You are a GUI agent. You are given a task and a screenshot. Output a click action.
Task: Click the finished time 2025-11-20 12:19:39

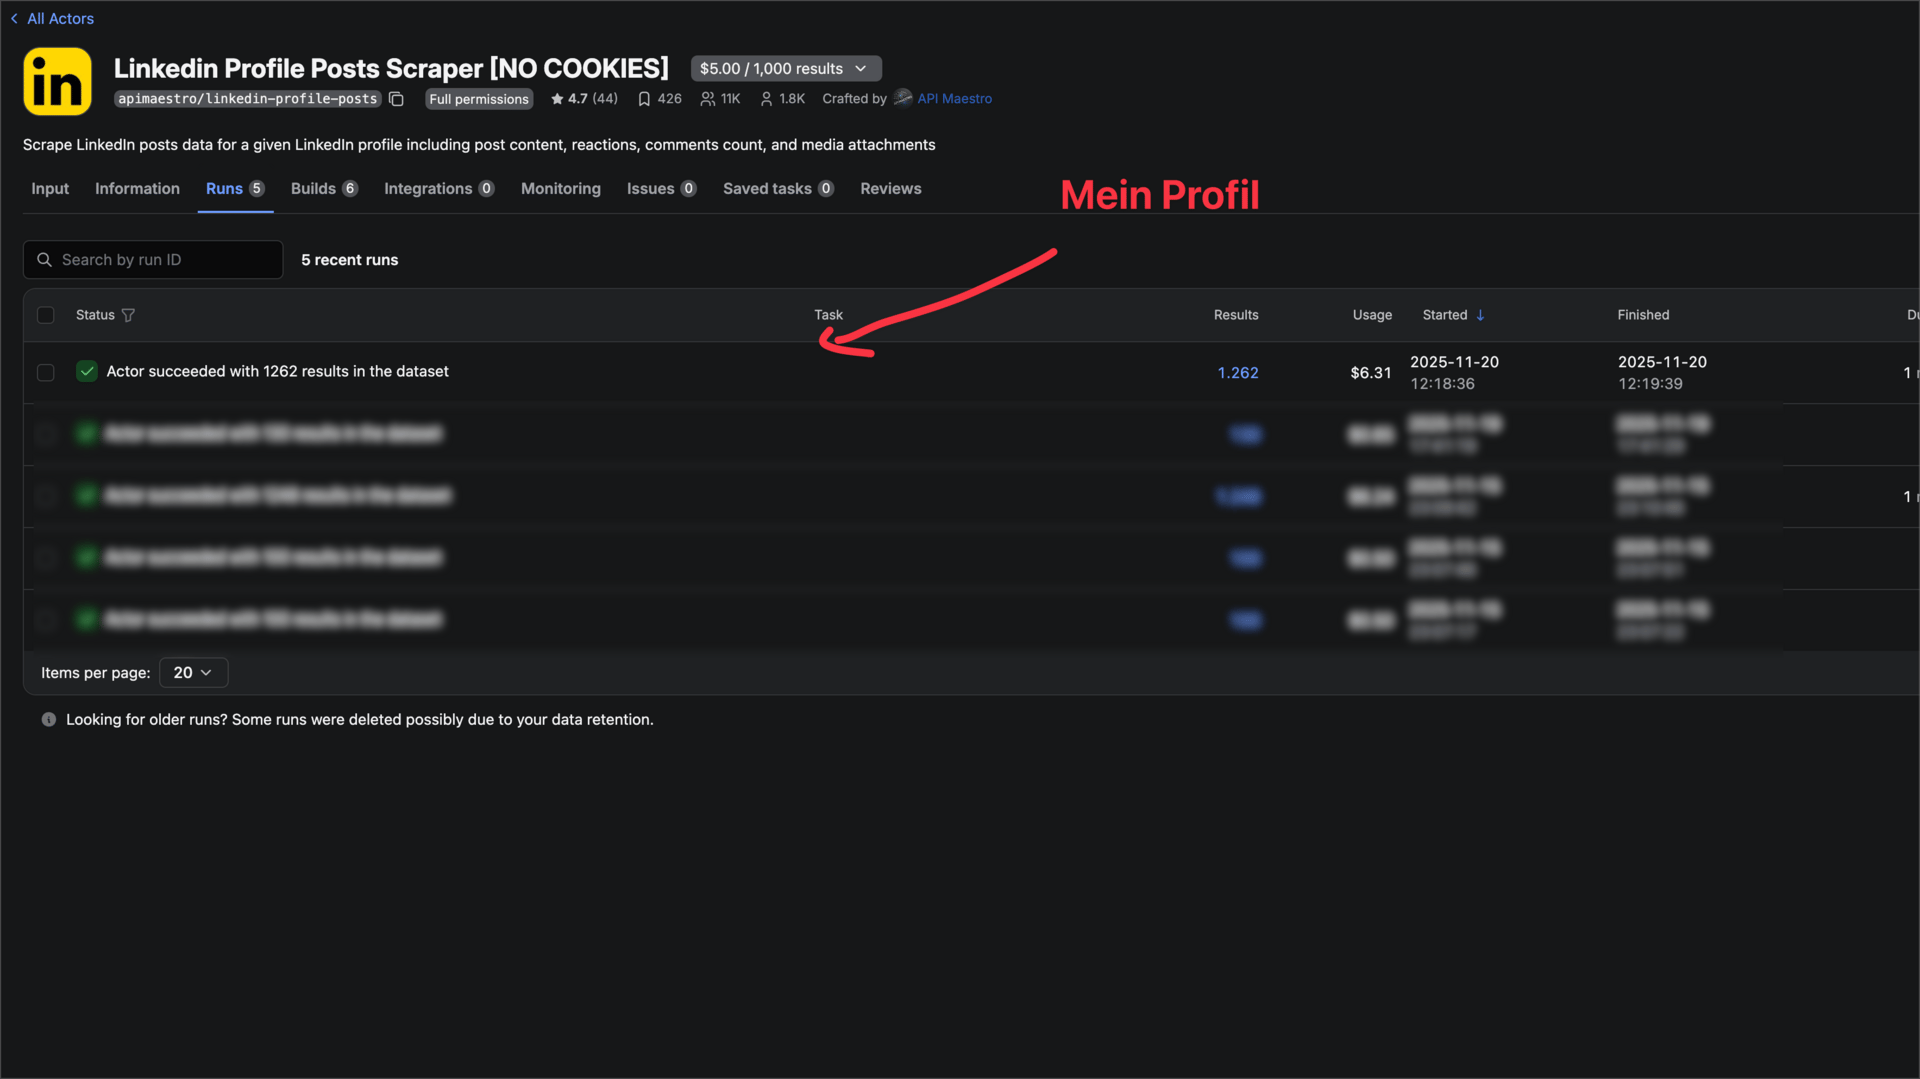coord(1662,373)
